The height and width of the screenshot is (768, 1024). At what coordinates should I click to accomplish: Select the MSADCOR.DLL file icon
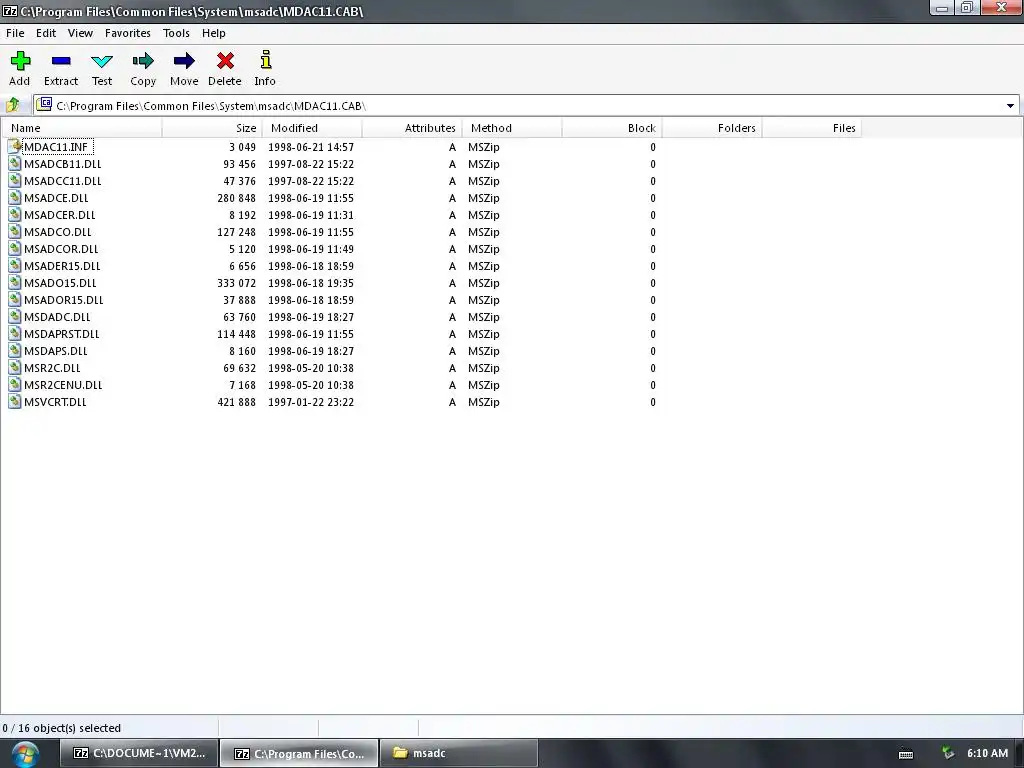[x=14, y=248]
